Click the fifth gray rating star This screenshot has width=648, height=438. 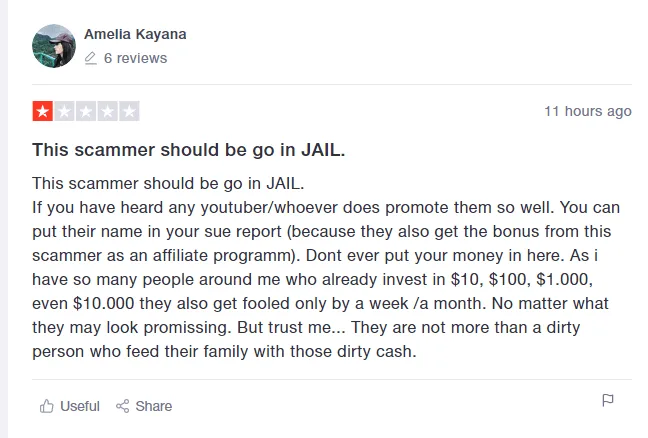tap(129, 111)
